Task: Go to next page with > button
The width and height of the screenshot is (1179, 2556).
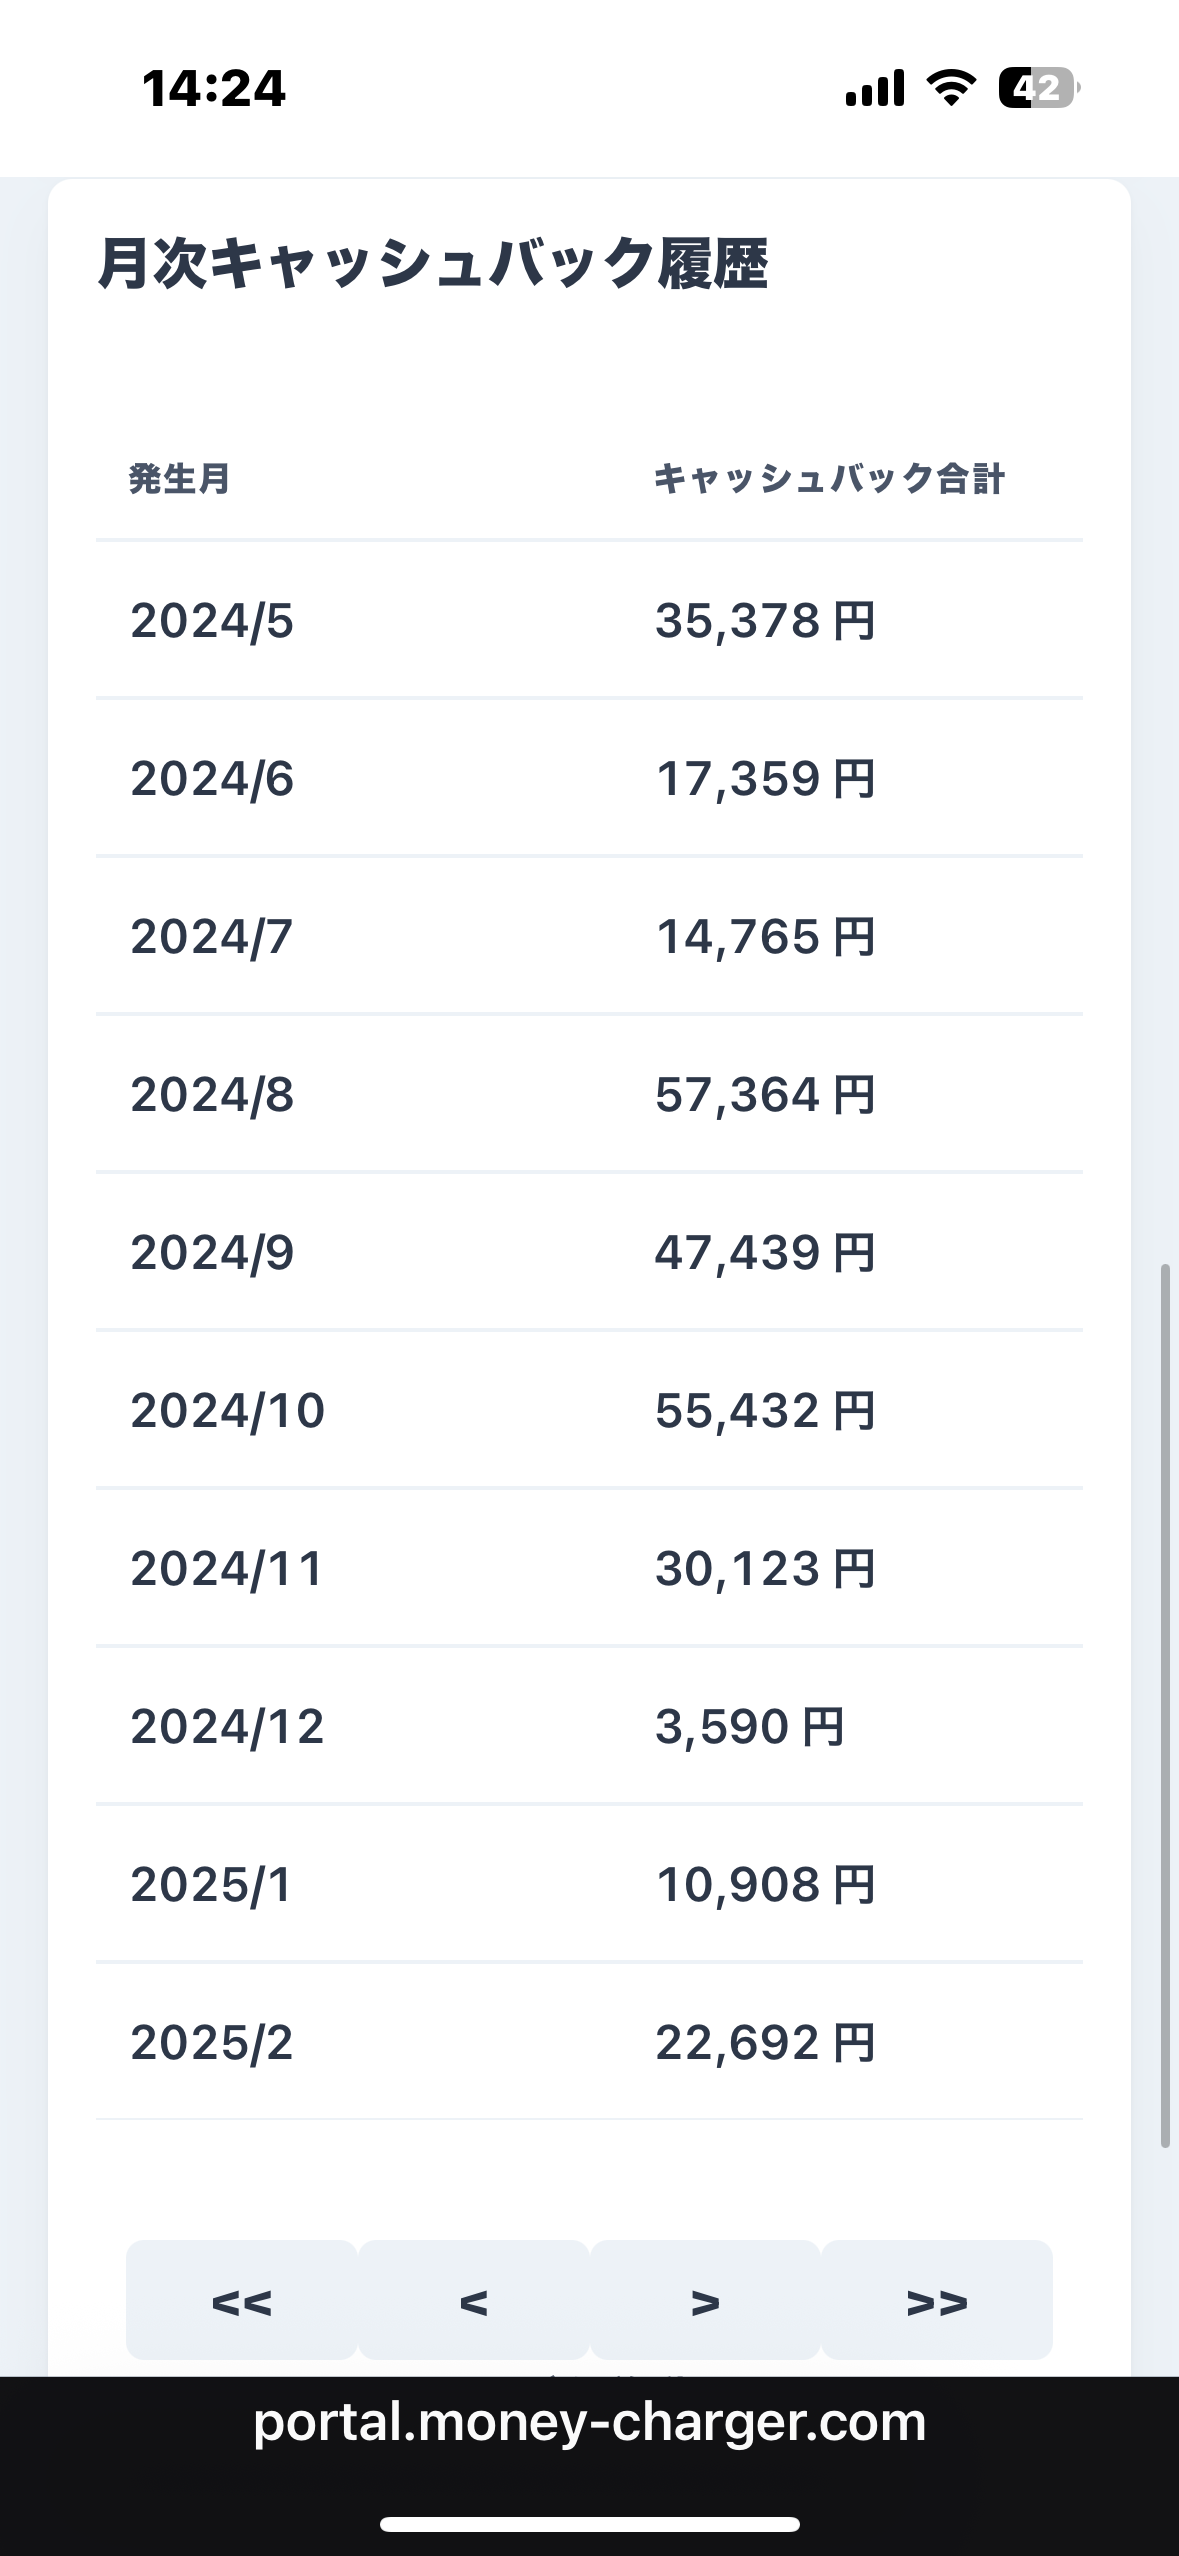Action: point(705,2301)
